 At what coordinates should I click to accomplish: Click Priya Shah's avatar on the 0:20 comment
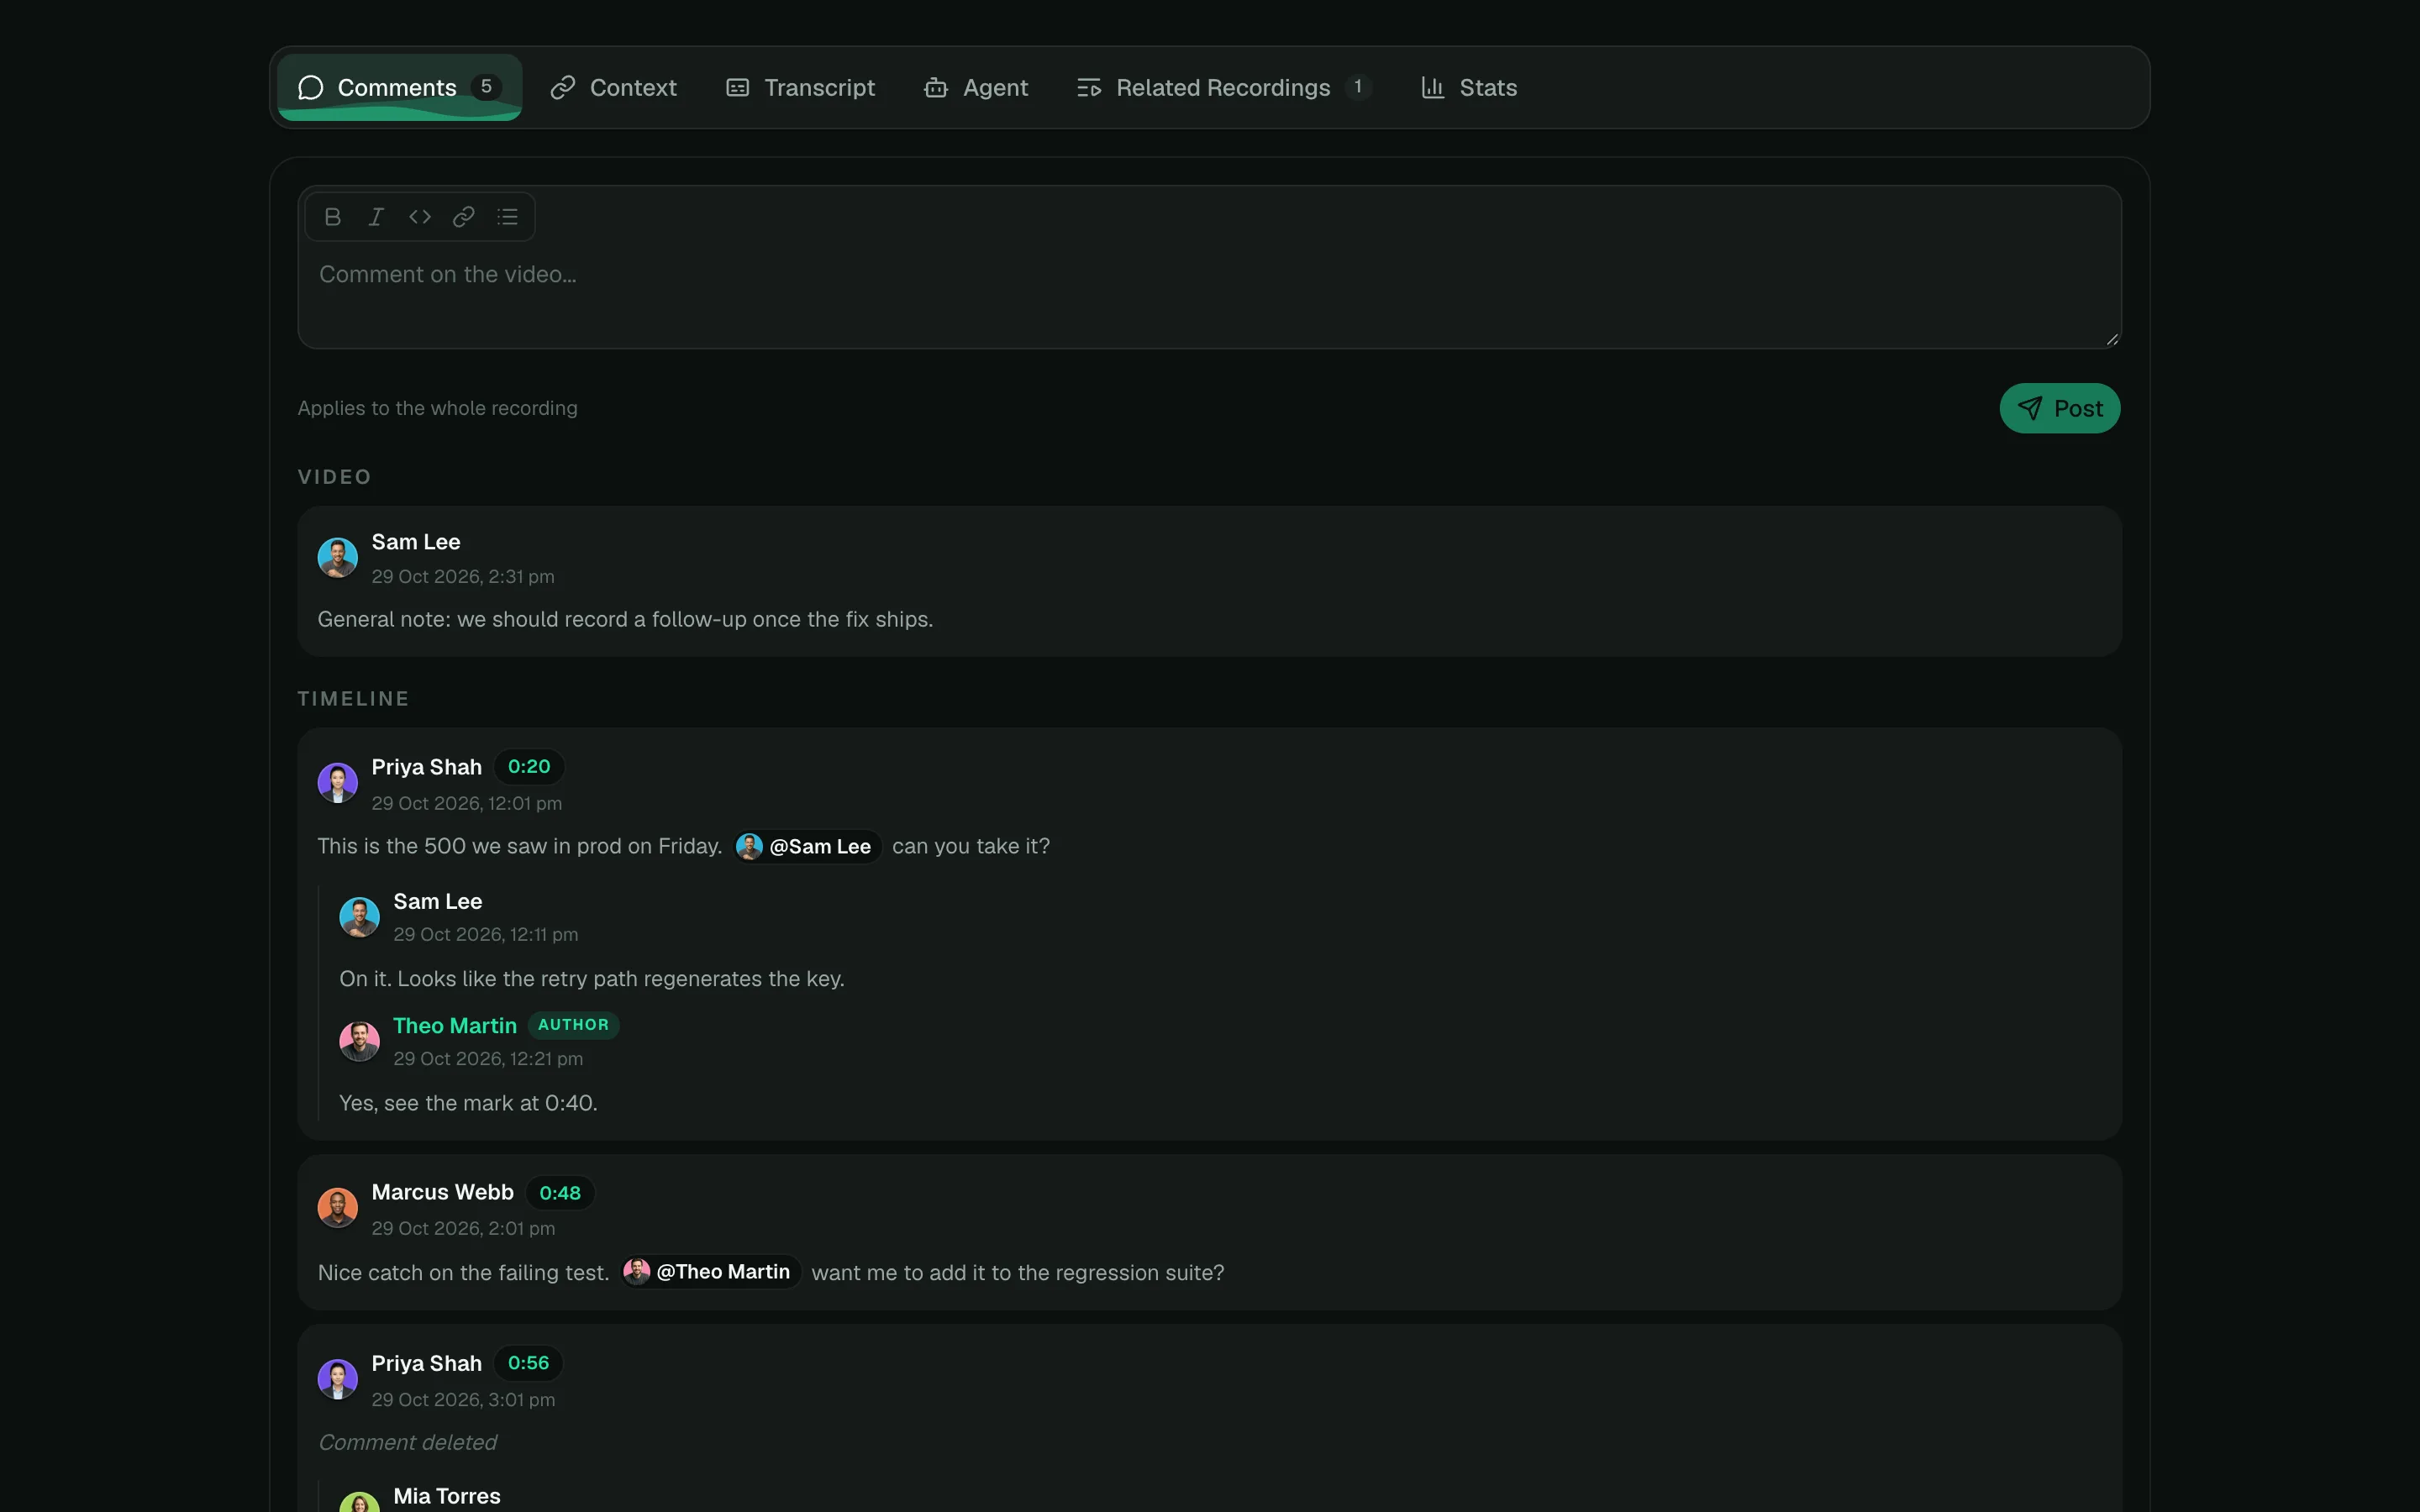tap(338, 783)
